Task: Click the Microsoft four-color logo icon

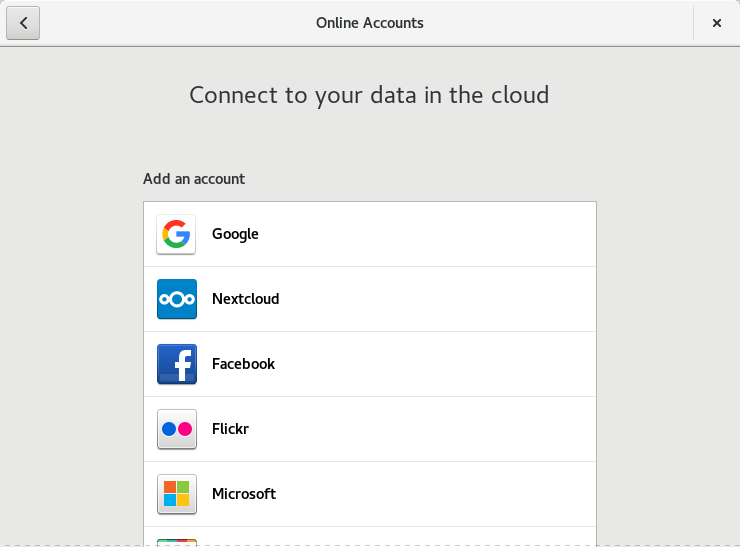Action: (x=176, y=494)
